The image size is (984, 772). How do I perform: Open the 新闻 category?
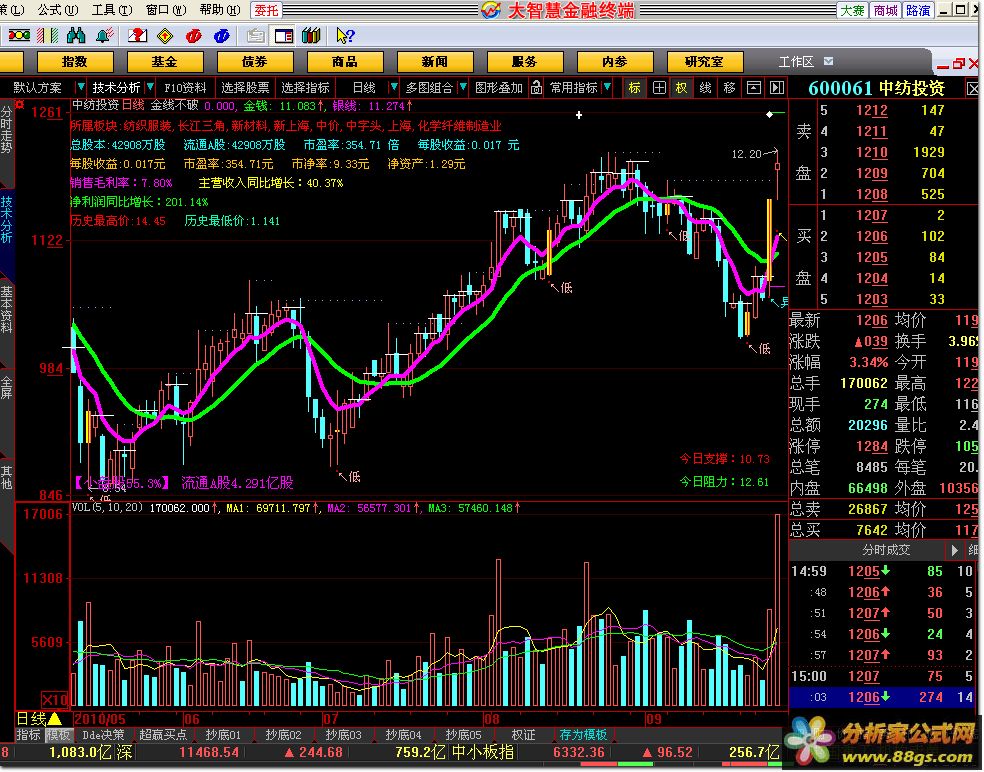(x=435, y=62)
